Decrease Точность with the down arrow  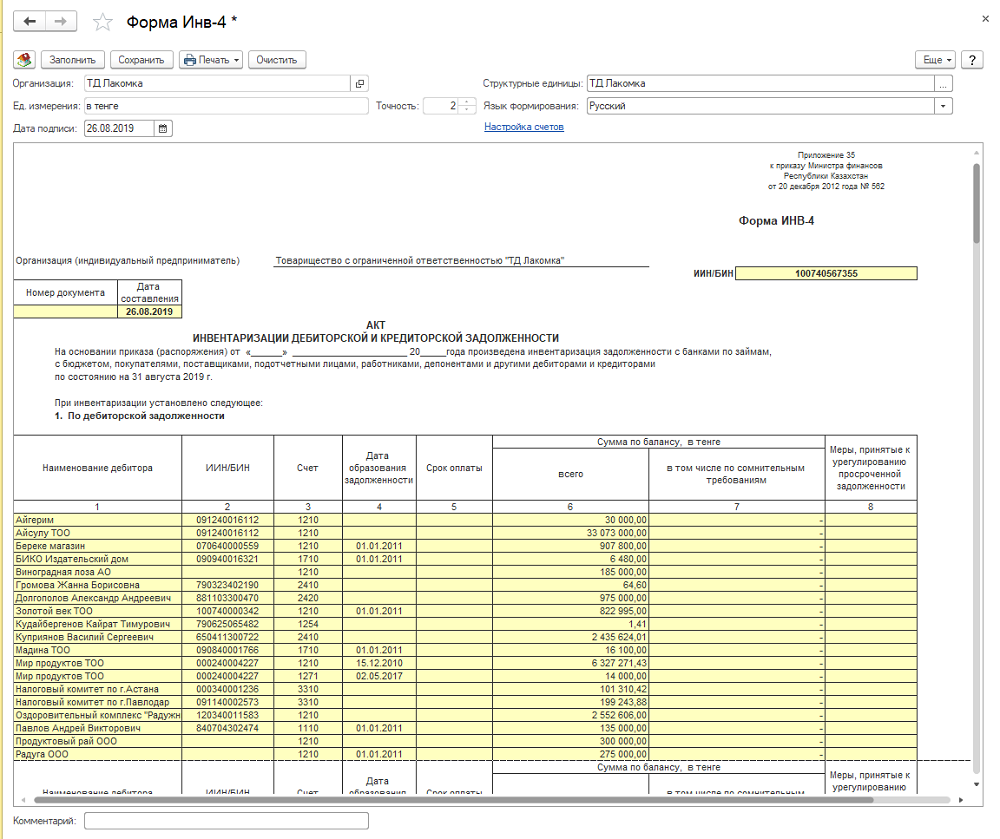pos(467,110)
